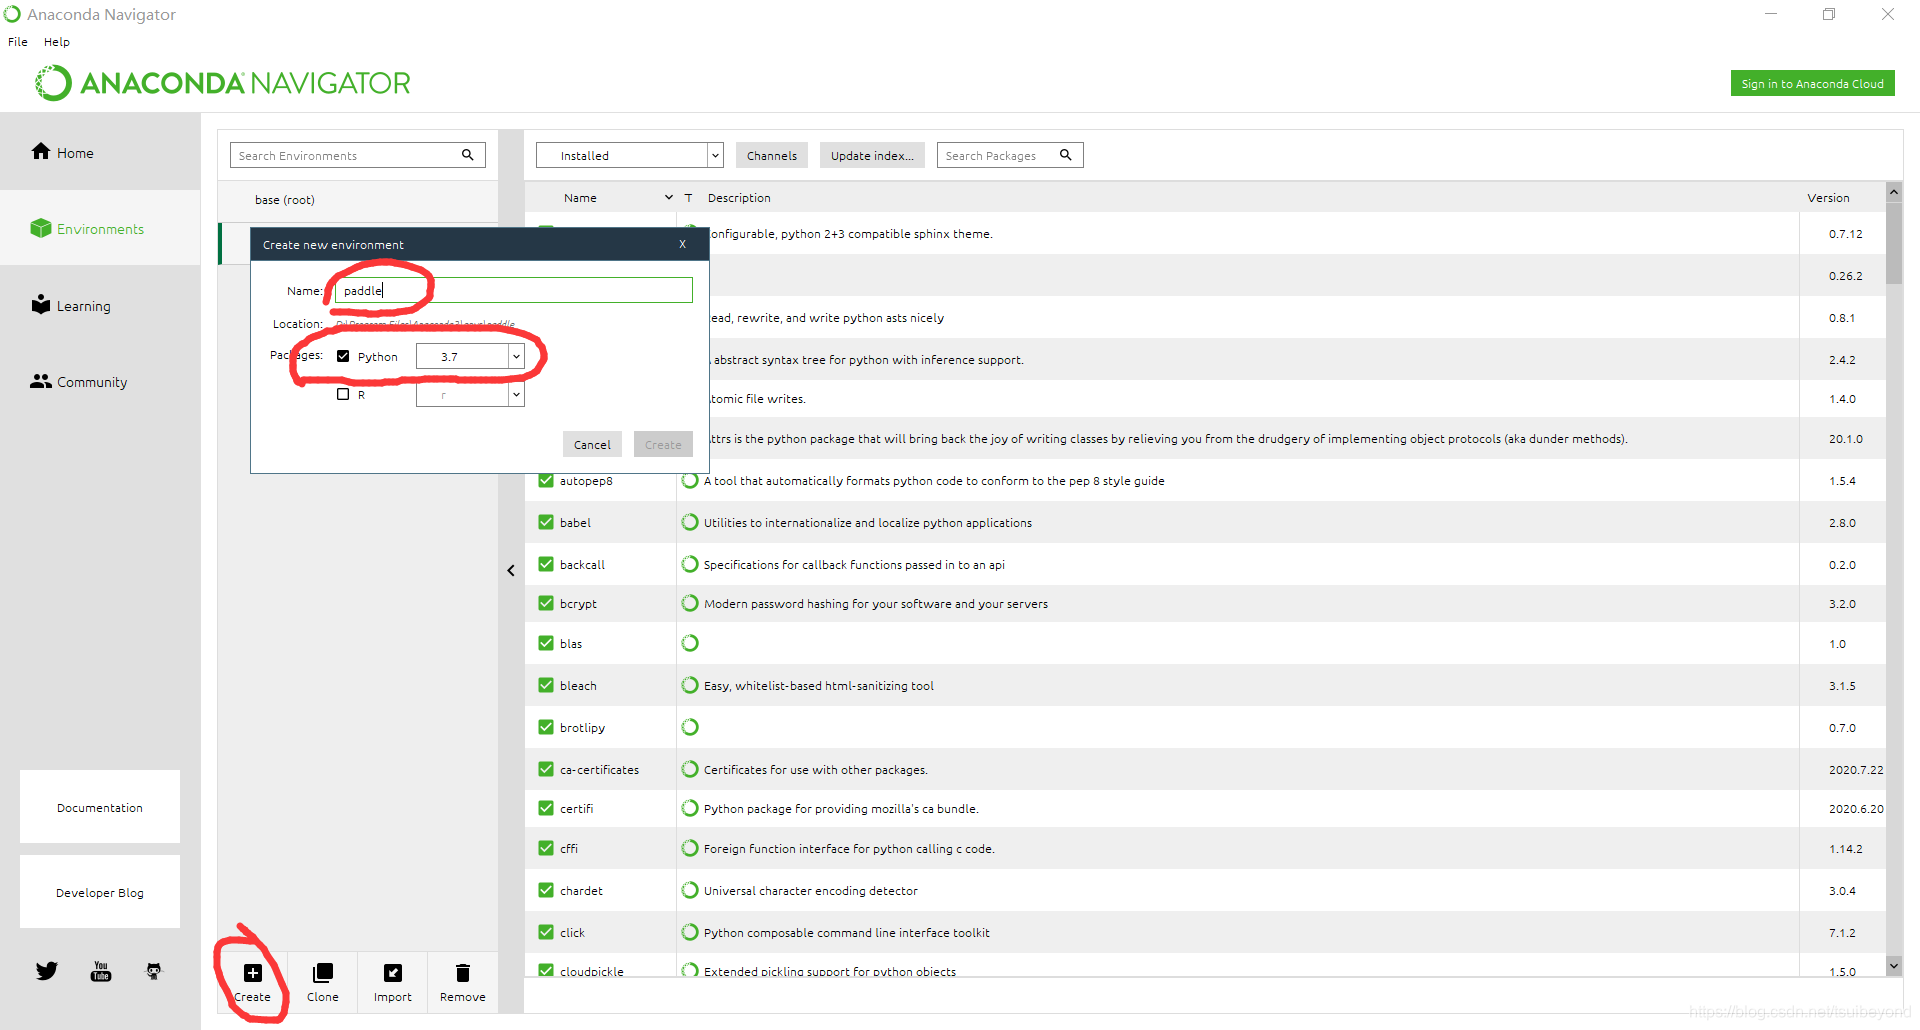The width and height of the screenshot is (1920, 1030).
Task: Toggle the click package checkbox
Action: (546, 932)
